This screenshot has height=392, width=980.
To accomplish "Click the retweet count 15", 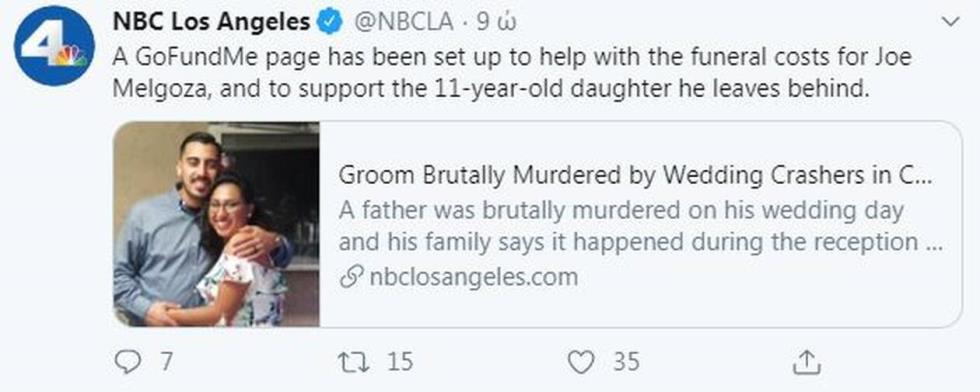I will [400, 362].
